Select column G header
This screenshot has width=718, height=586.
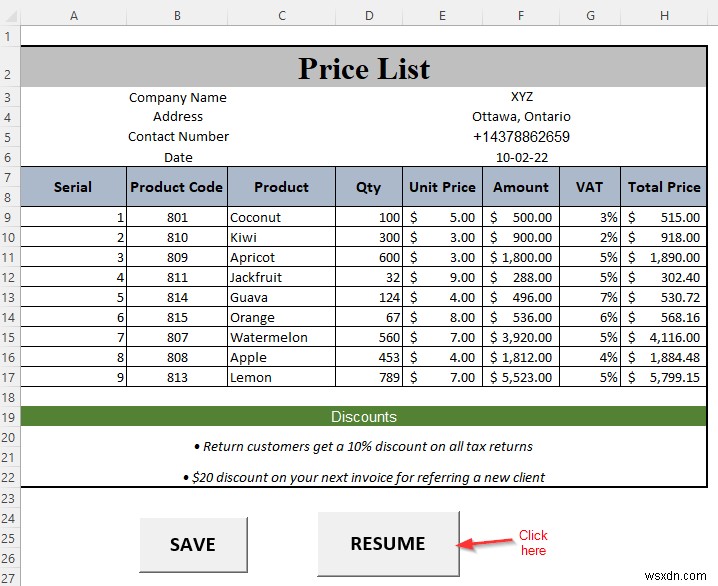point(590,16)
